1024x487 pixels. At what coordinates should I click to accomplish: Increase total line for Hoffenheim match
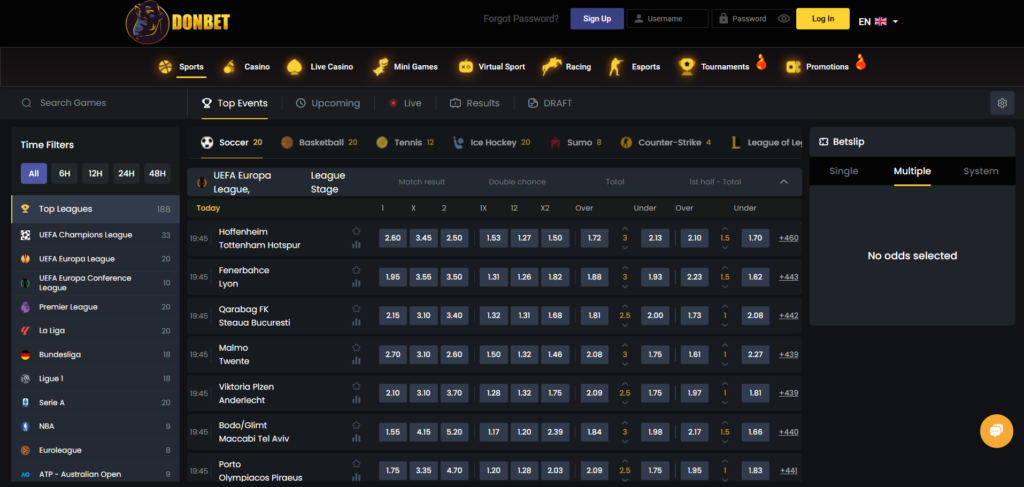(624, 229)
